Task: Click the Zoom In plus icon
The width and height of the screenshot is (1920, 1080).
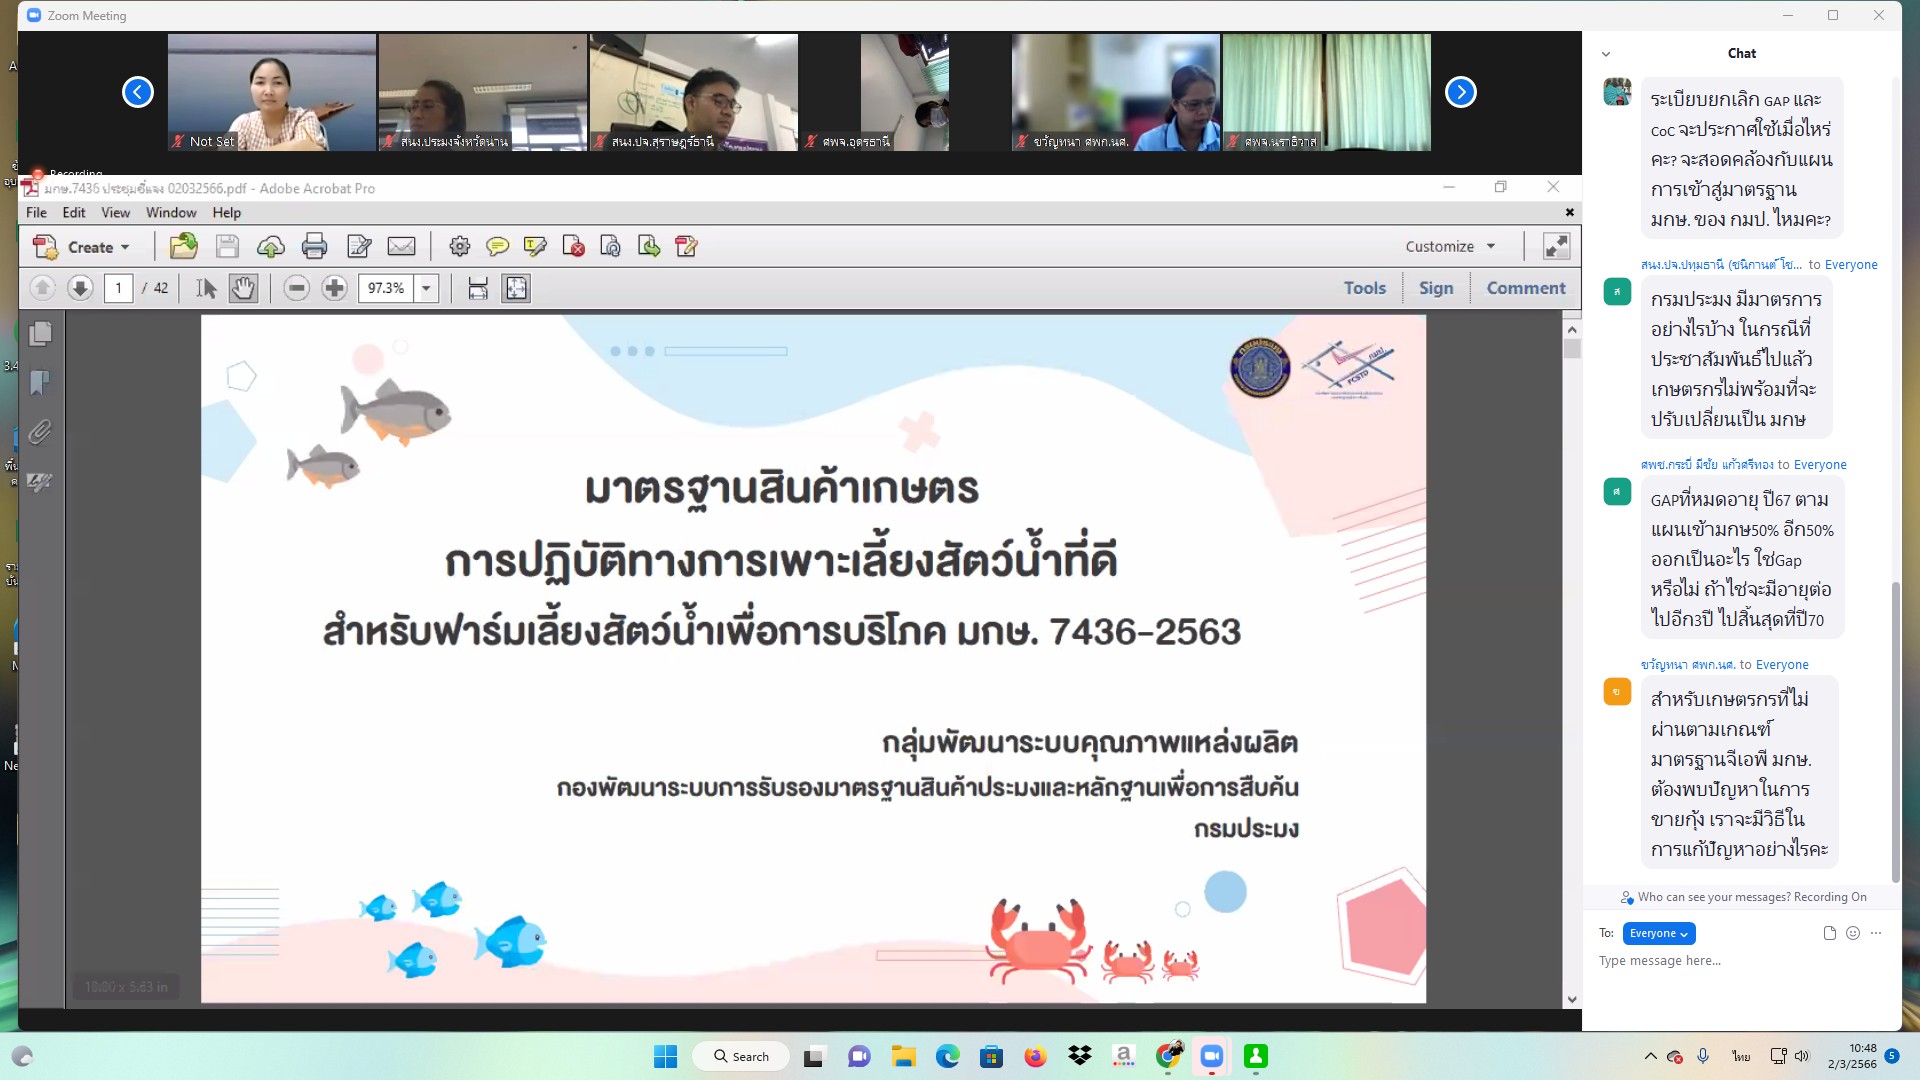Action: [334, 288]
